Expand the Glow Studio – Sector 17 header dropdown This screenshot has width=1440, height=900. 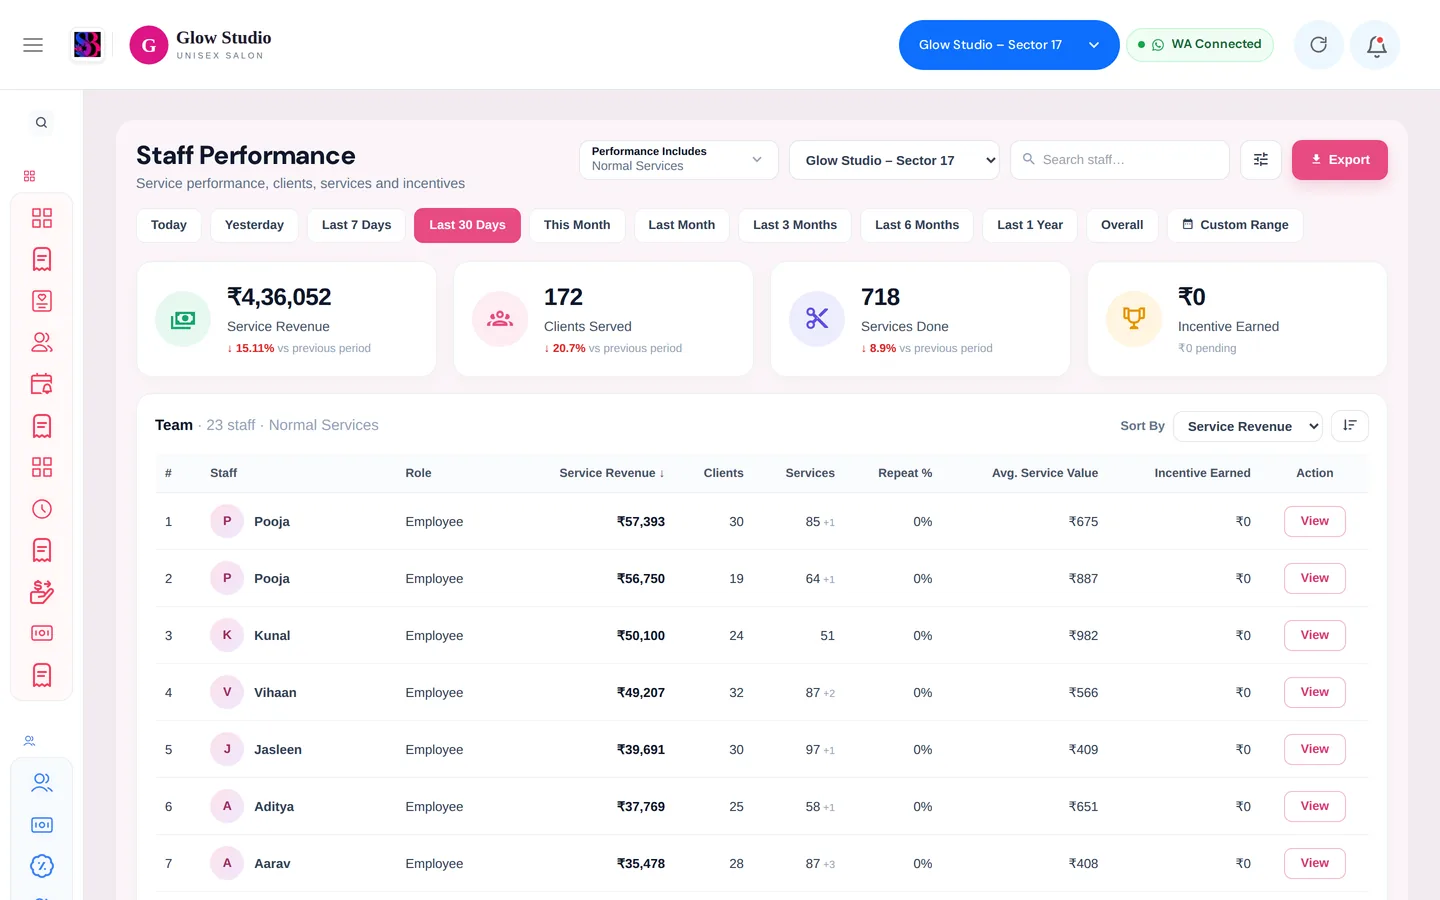1009,45
